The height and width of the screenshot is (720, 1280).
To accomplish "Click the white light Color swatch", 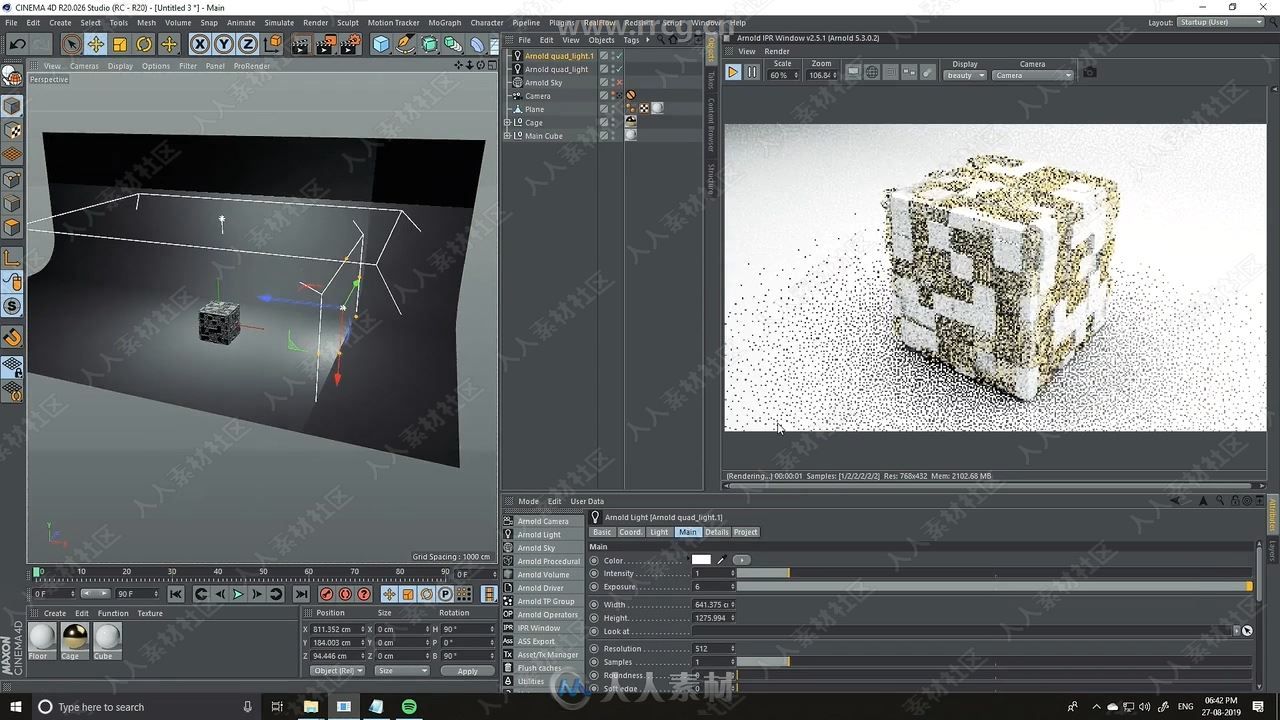I will point(701,560).
